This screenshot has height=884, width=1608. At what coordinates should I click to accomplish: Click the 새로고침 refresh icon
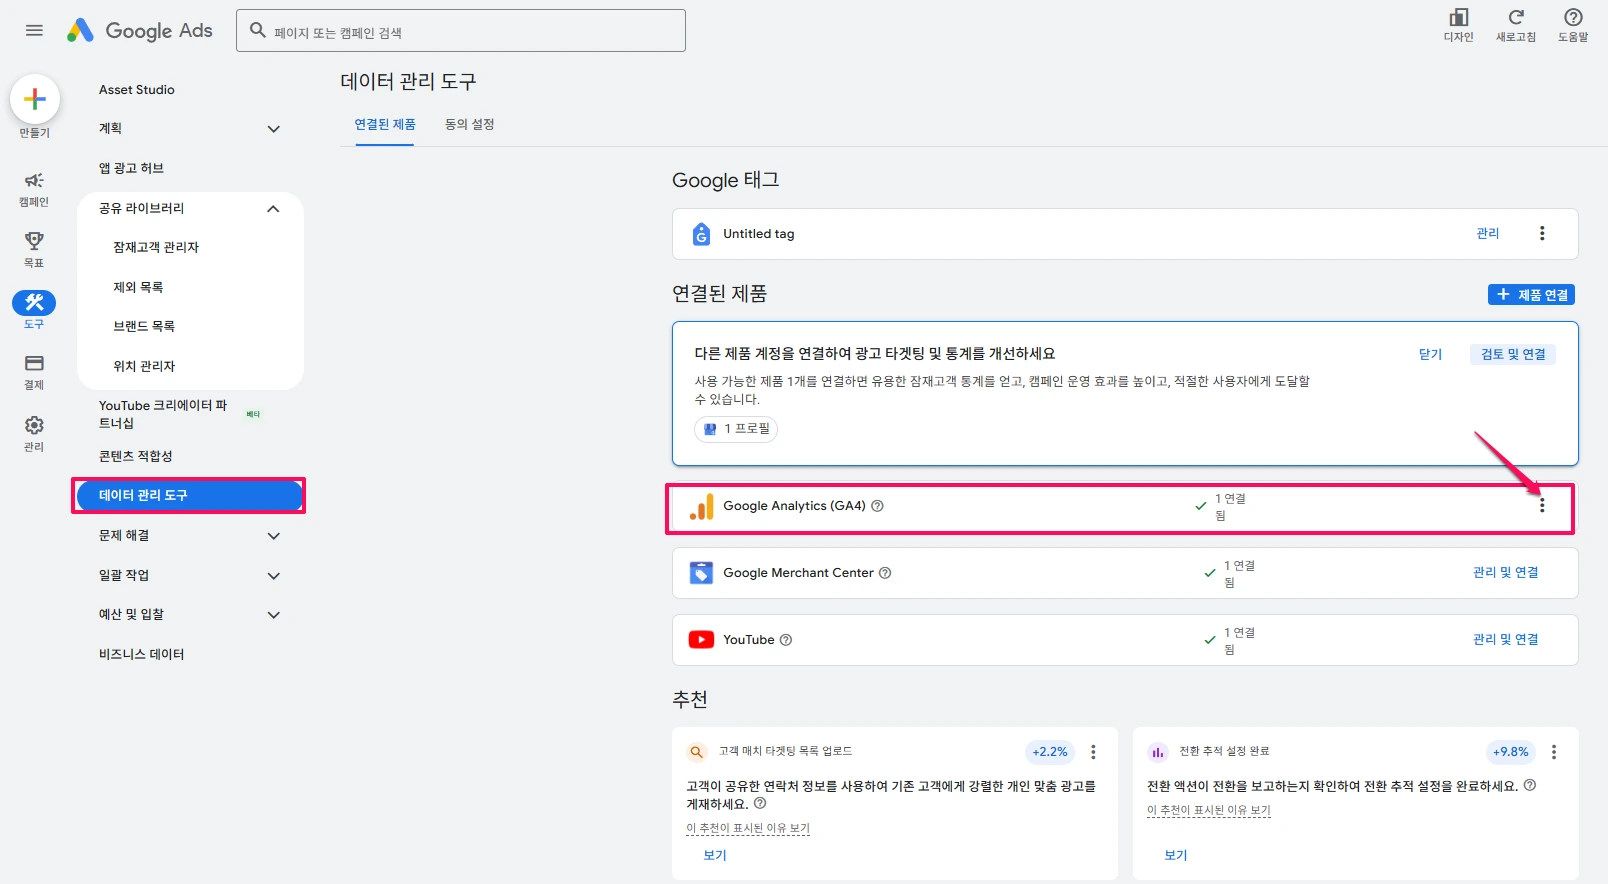tap(1516, 18)
